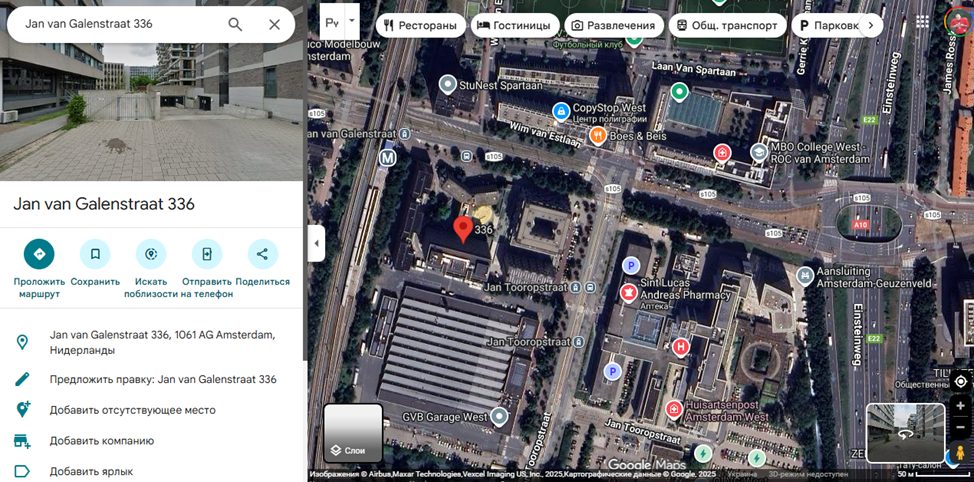
Task: Click Предложить правку for the address
Action: 163,379
